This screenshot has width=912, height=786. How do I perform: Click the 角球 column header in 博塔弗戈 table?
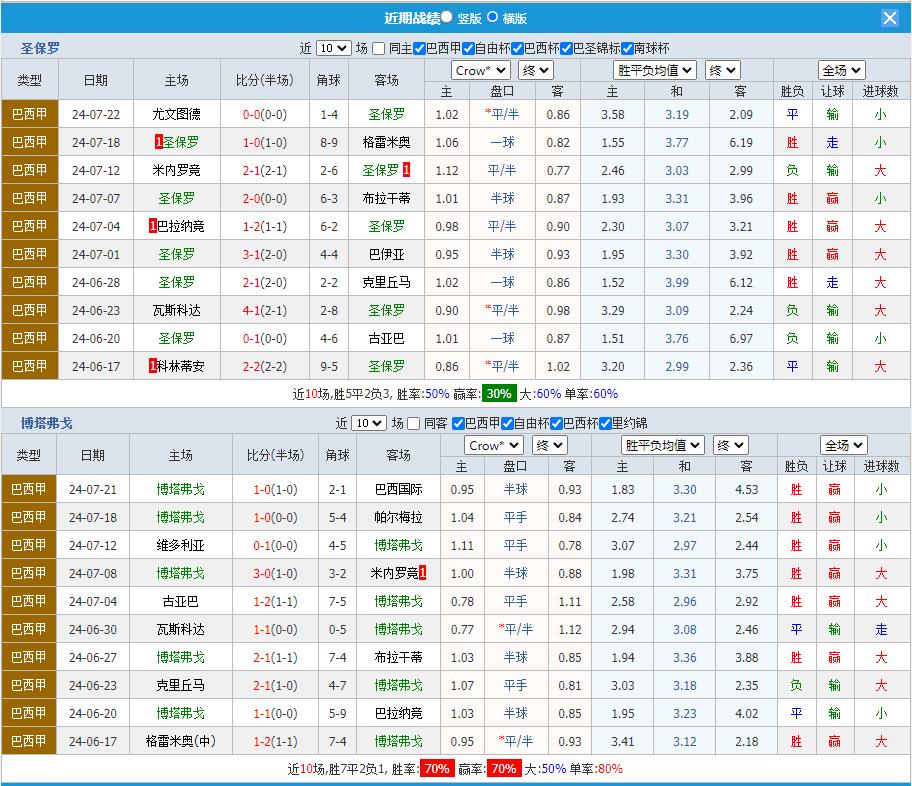click(337, 455)
